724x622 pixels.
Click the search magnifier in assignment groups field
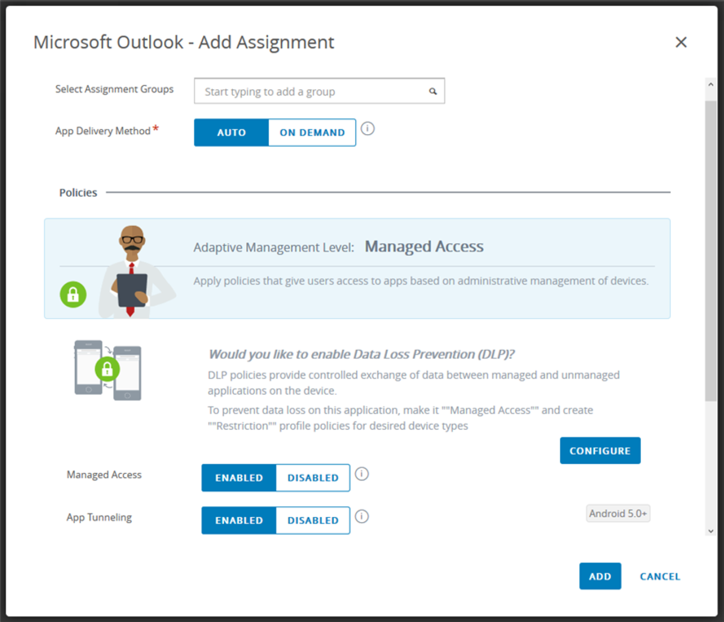point(433,92)
